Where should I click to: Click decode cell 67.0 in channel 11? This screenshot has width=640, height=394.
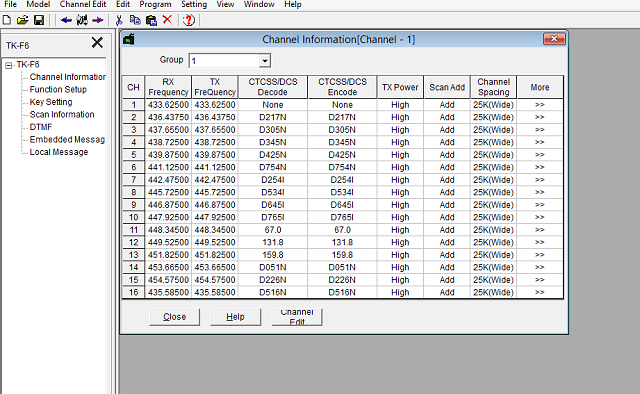(273, 230)
